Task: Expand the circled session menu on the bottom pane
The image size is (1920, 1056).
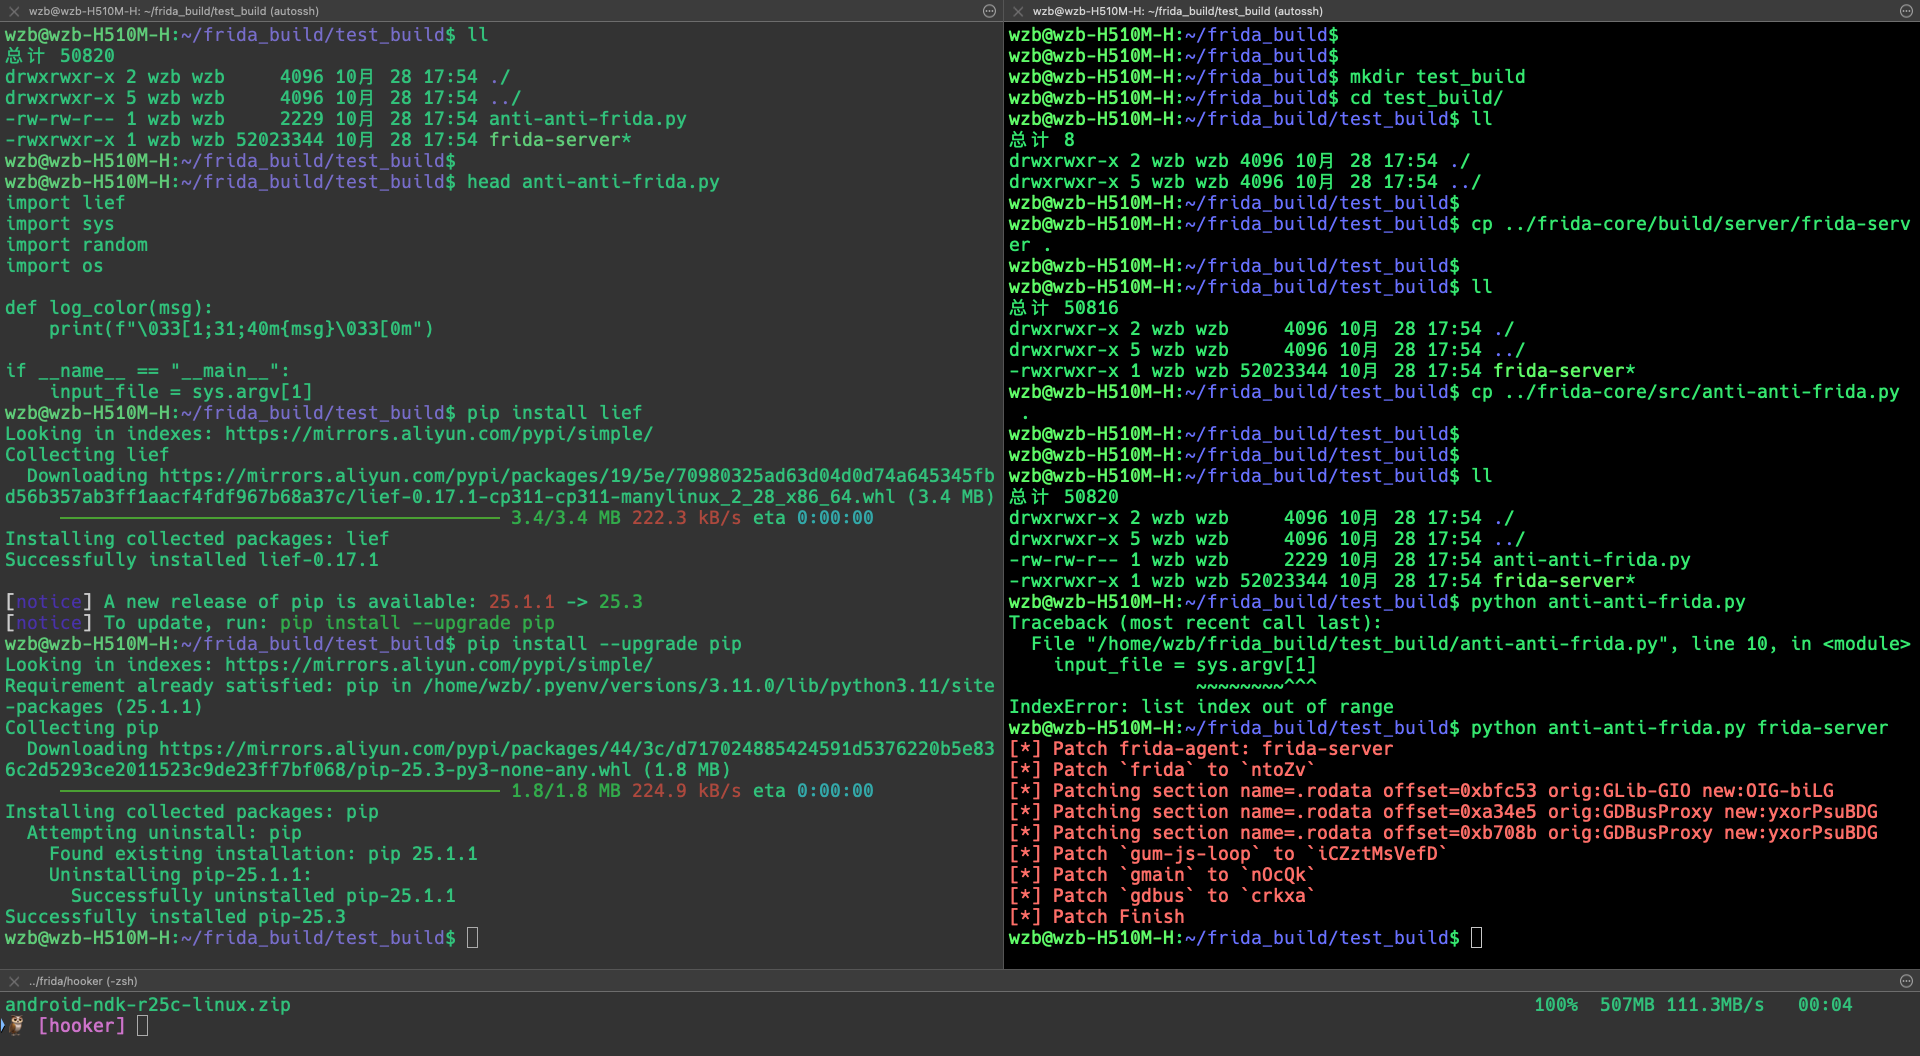Action: [x=1907, y=981]
